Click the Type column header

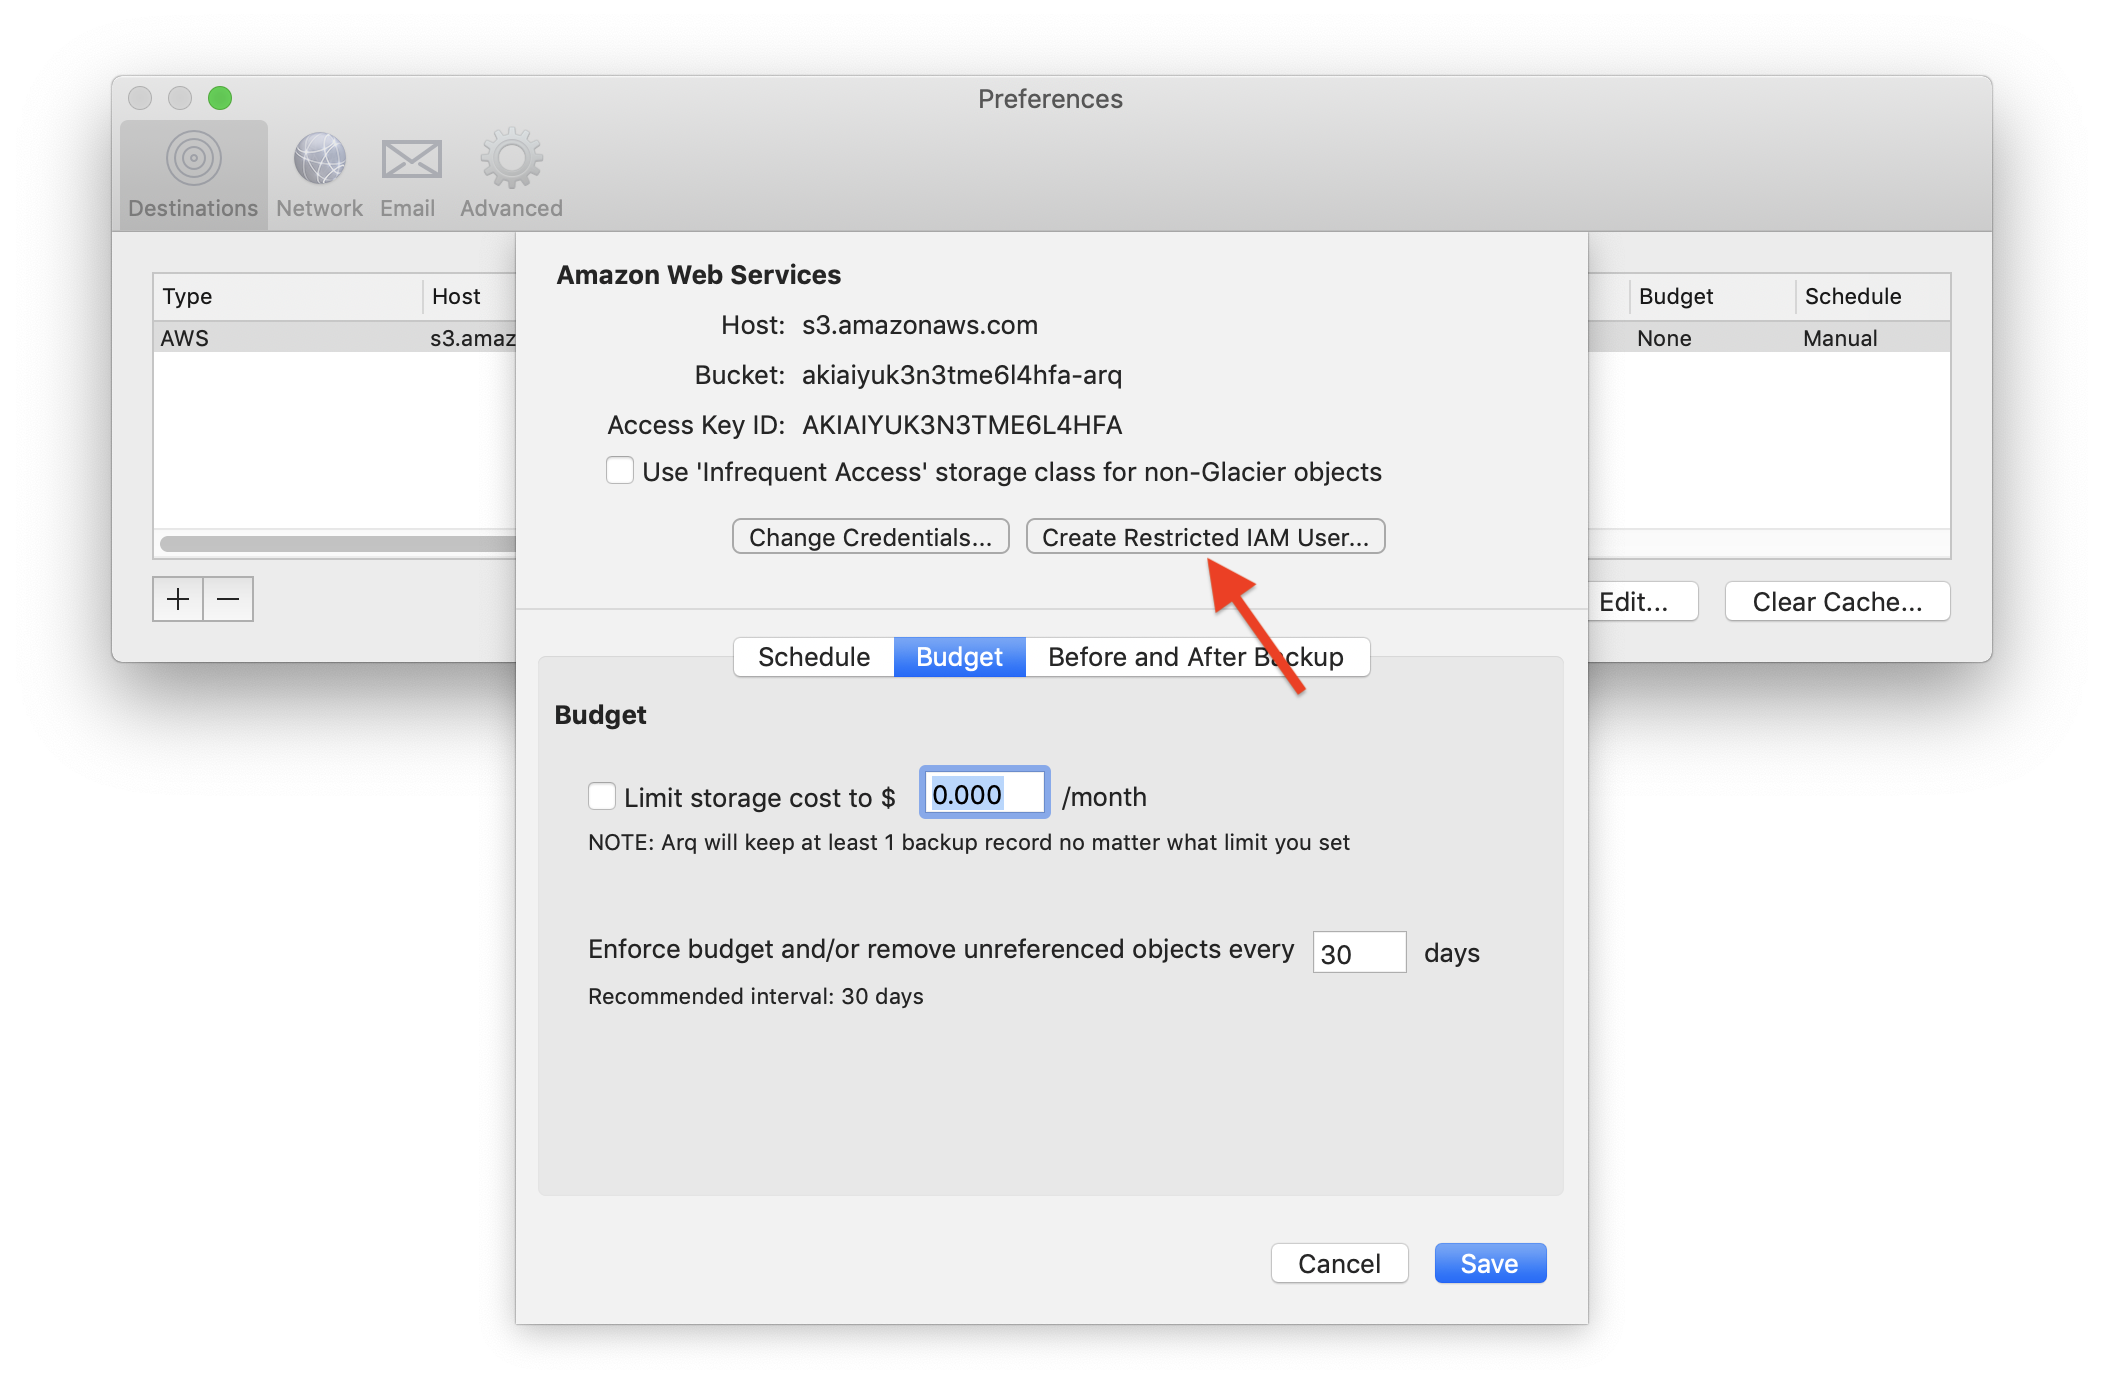pos(288,296)
